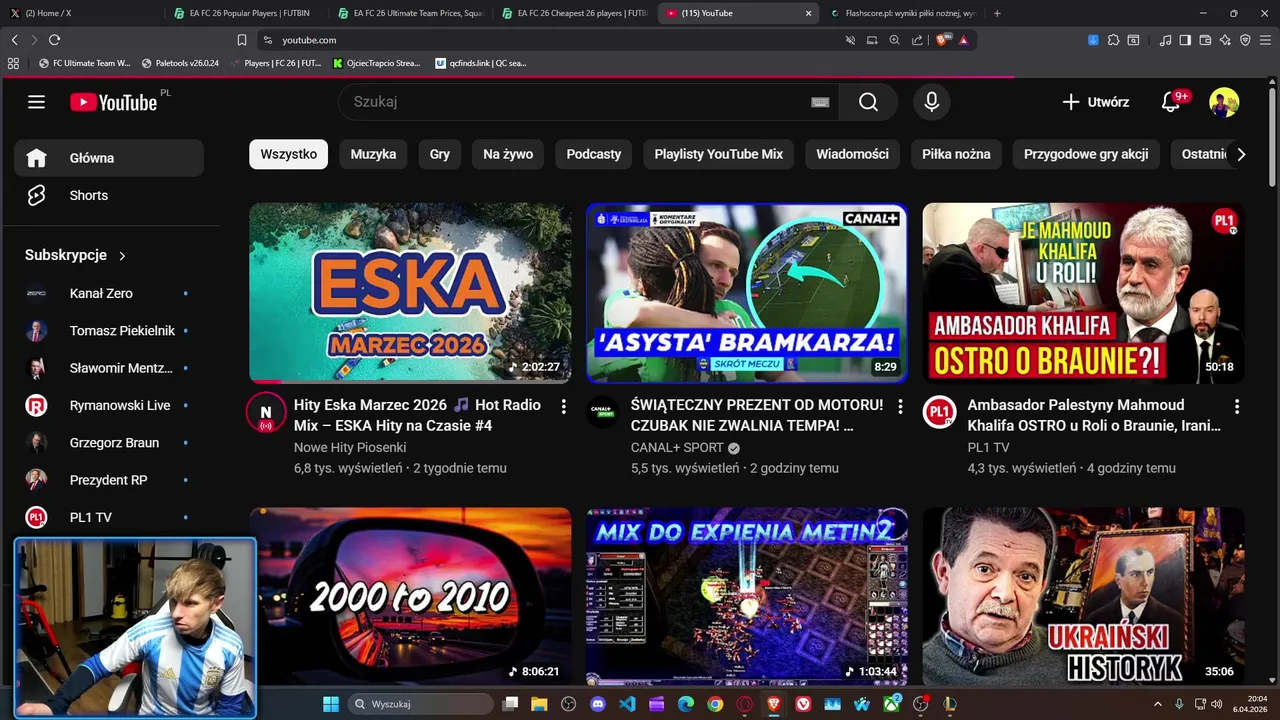The width and height of the screenshot is (1280, 720).
Task: Reload the page in browser toolbar
Action: pyautogui.click(x=54, y=40)
